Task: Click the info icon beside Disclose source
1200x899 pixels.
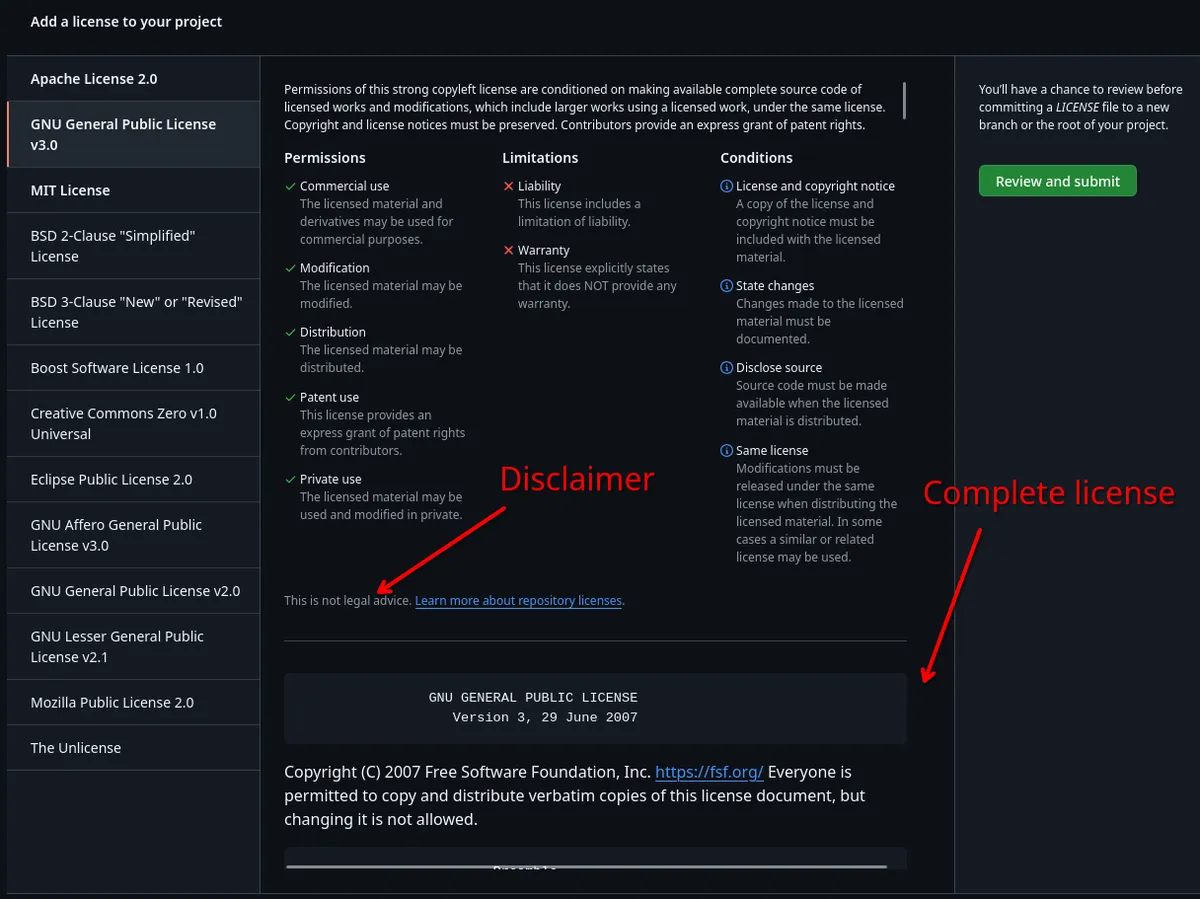Action: [x=726, y=368]
